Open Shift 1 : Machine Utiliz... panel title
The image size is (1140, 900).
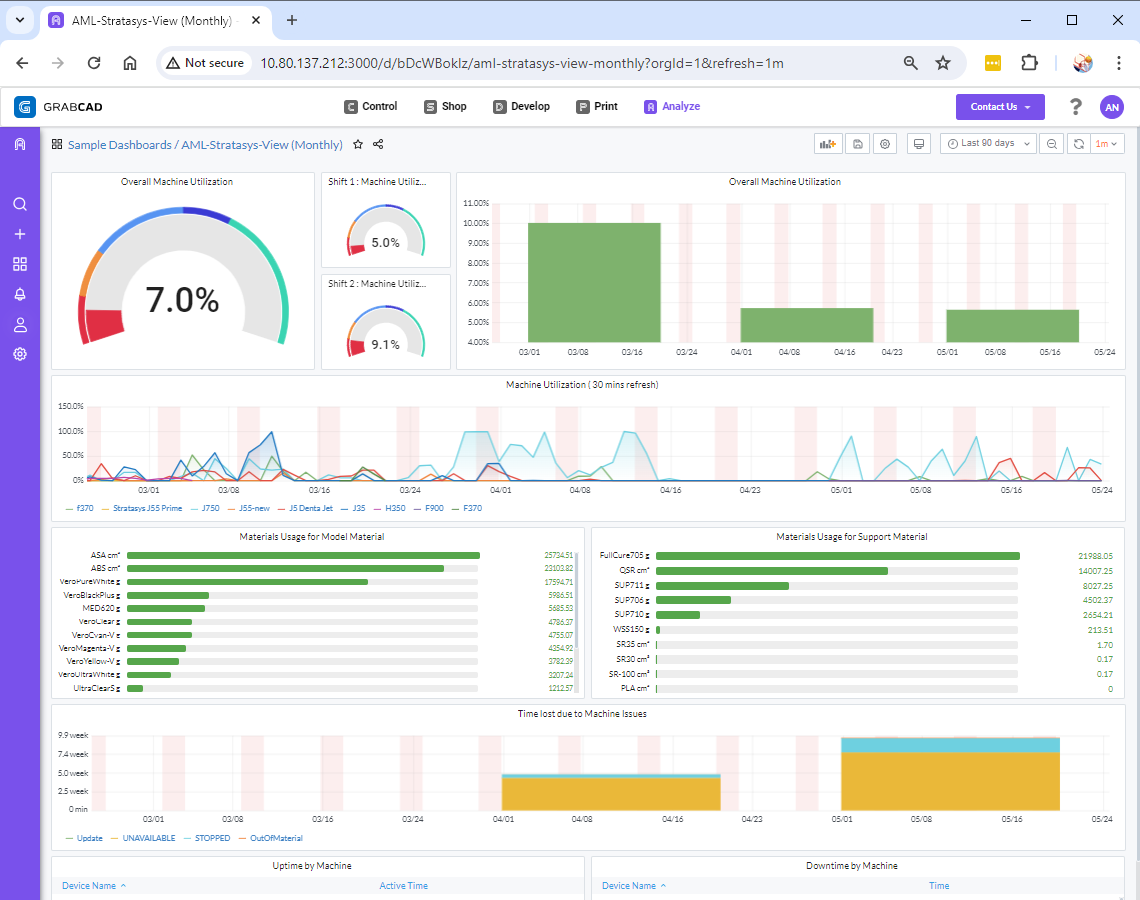tap(377, 182)
